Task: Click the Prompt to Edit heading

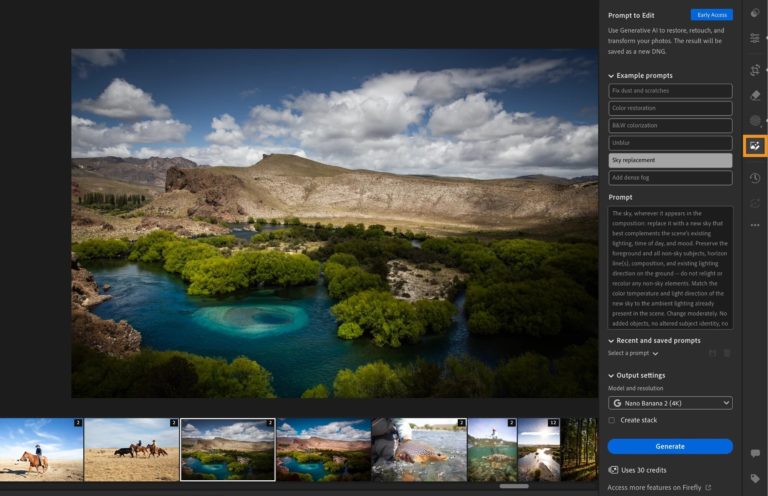Action: [x=631, y=15]
